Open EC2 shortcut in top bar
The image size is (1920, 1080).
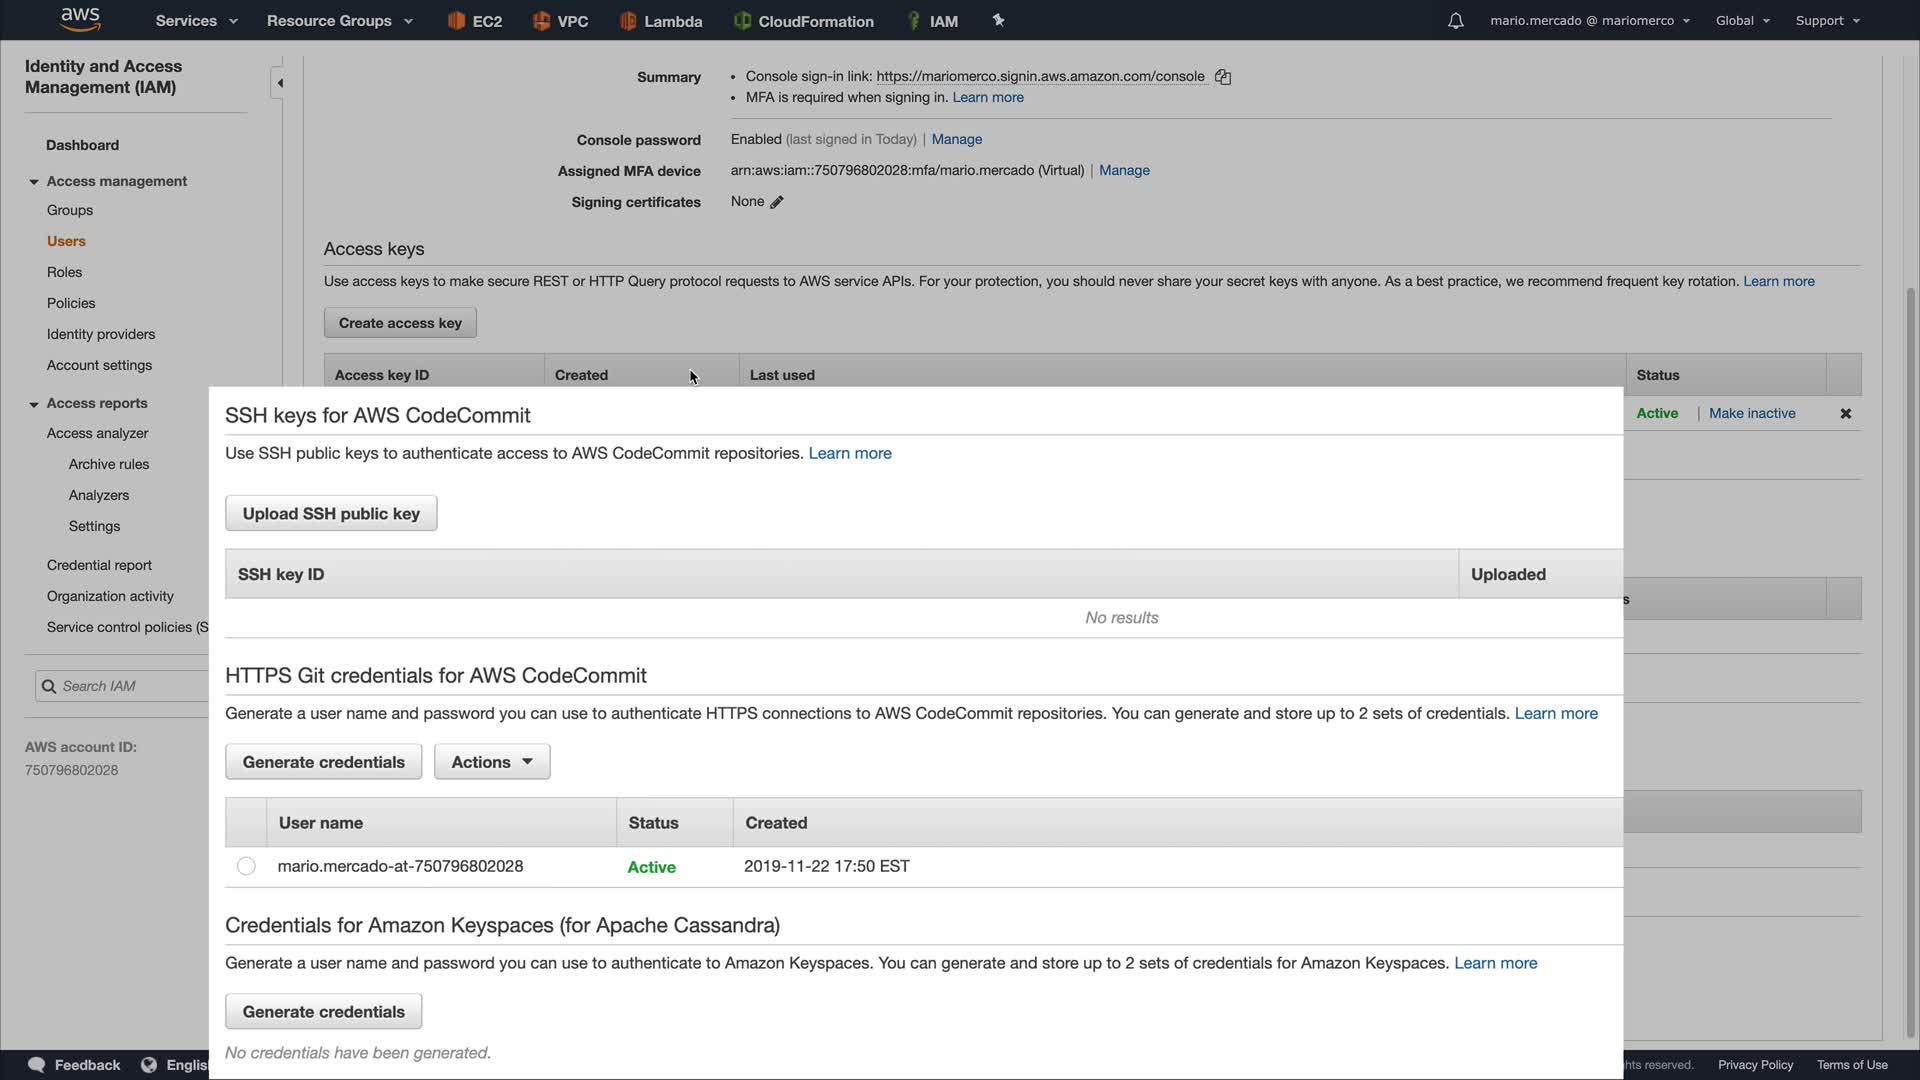click(475, 21)
